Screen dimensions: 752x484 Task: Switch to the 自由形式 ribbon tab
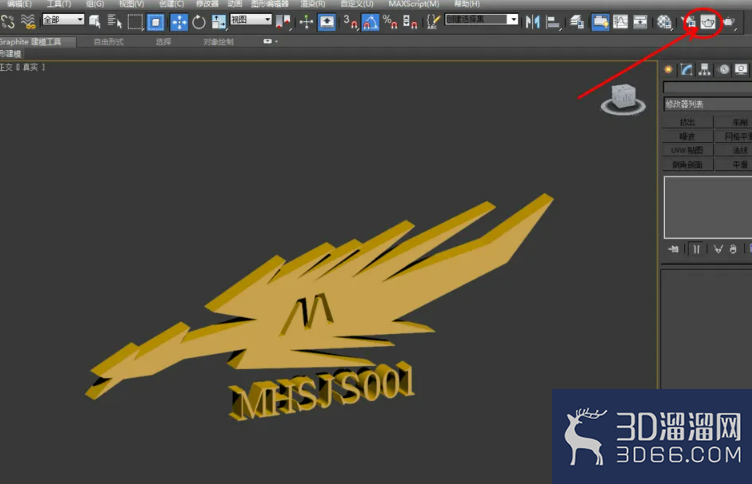pos(108,42)
